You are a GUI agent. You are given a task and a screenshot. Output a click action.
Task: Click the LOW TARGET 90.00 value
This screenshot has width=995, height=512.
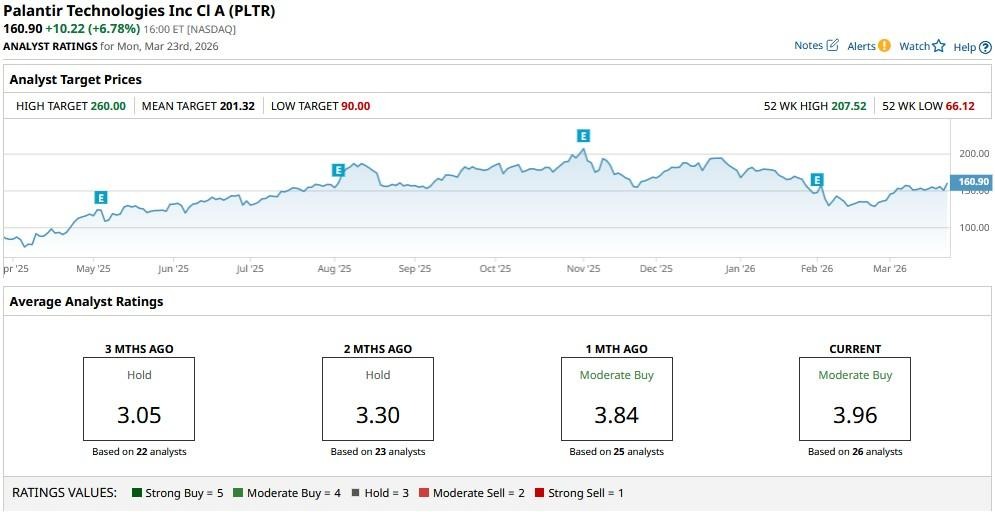click(x=355, y=106)
